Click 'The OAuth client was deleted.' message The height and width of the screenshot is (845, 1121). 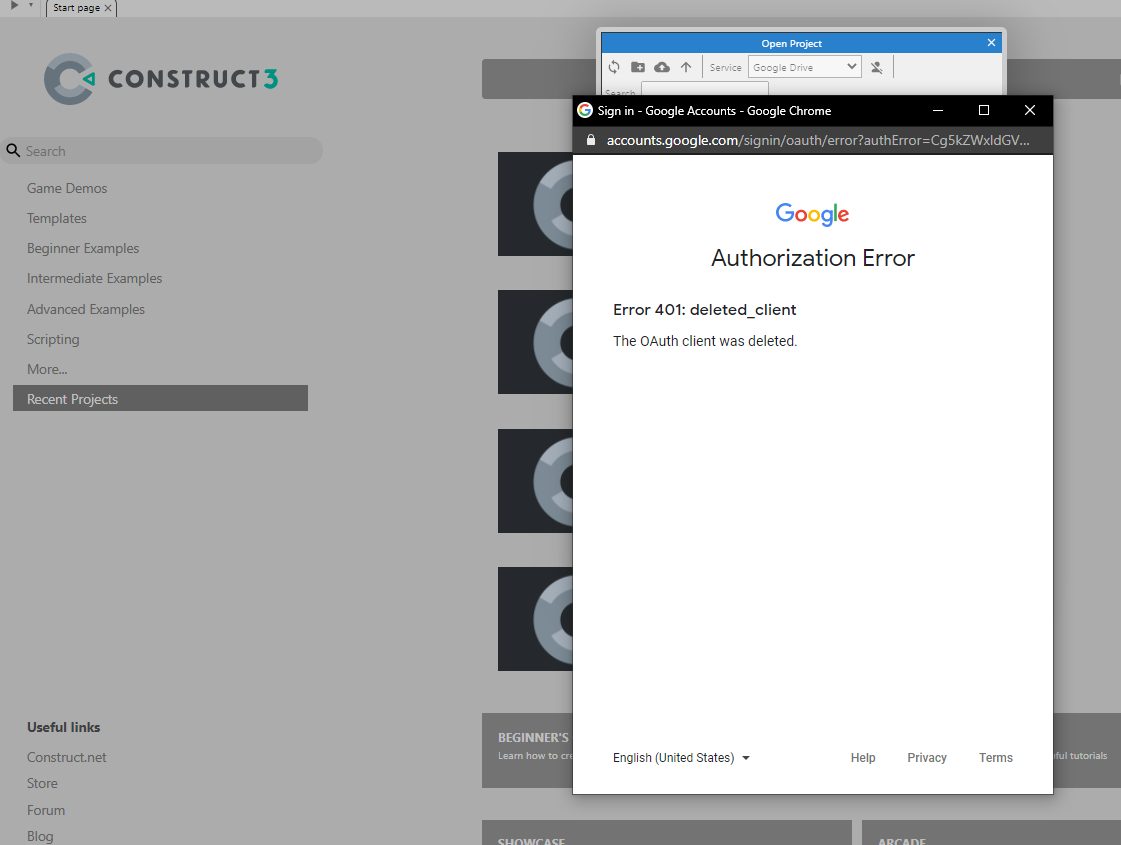pyautogui.click(x=705, y=341)
